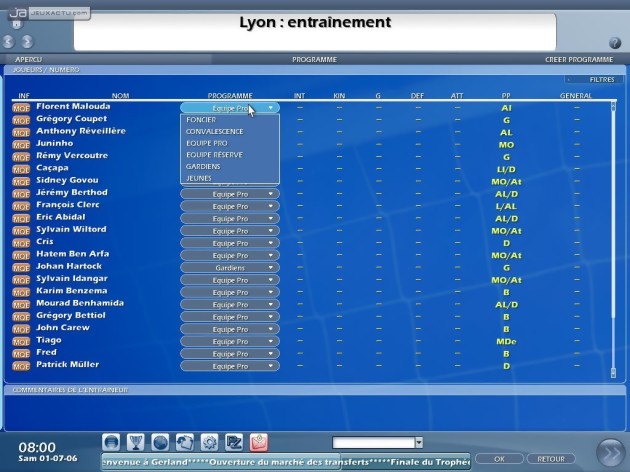630x472 pixels.
Task: Open Karim Benzema's programme dropdown
Action: (x=230, y=292)
